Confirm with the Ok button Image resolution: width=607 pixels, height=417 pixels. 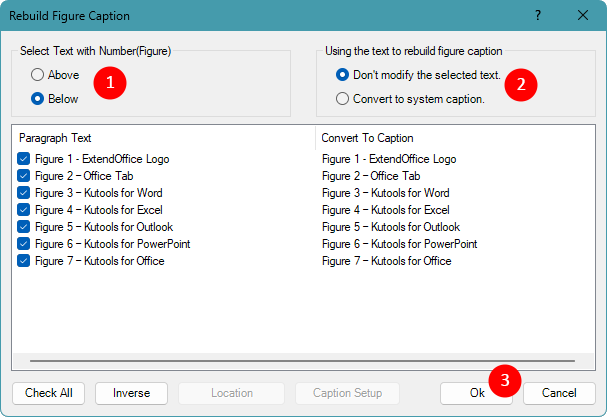coord(477,393)
